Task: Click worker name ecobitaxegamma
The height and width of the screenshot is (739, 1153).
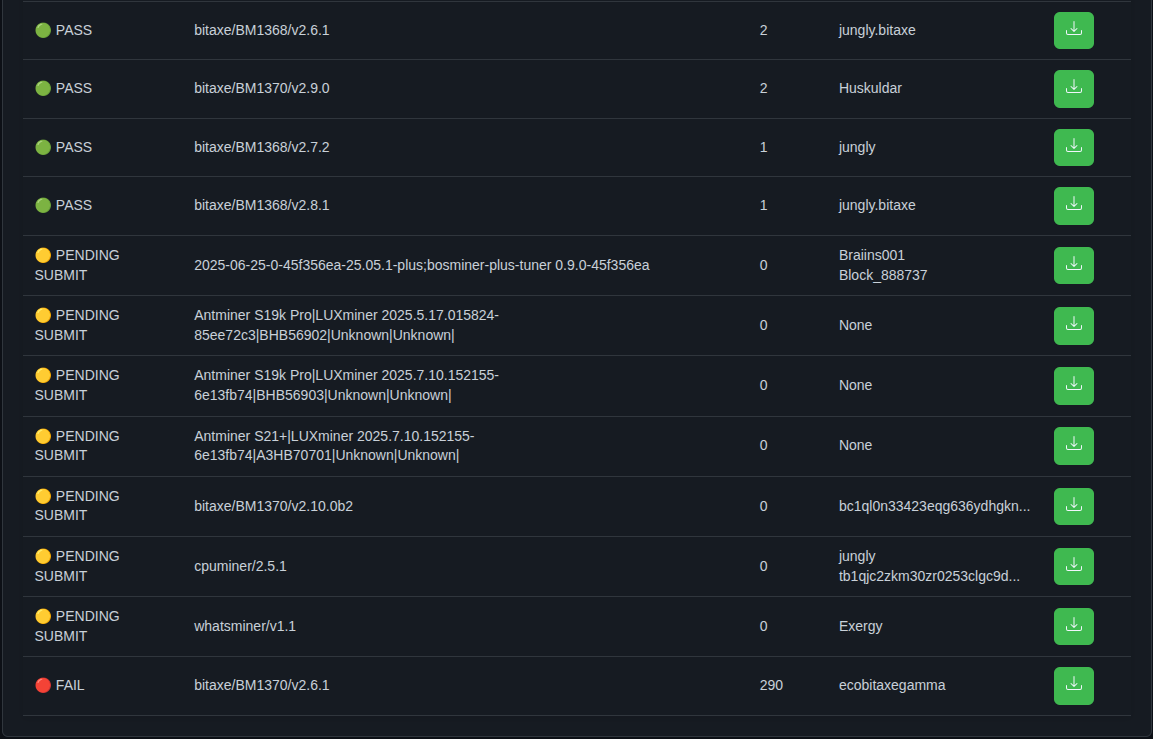Action: (892, 685)
